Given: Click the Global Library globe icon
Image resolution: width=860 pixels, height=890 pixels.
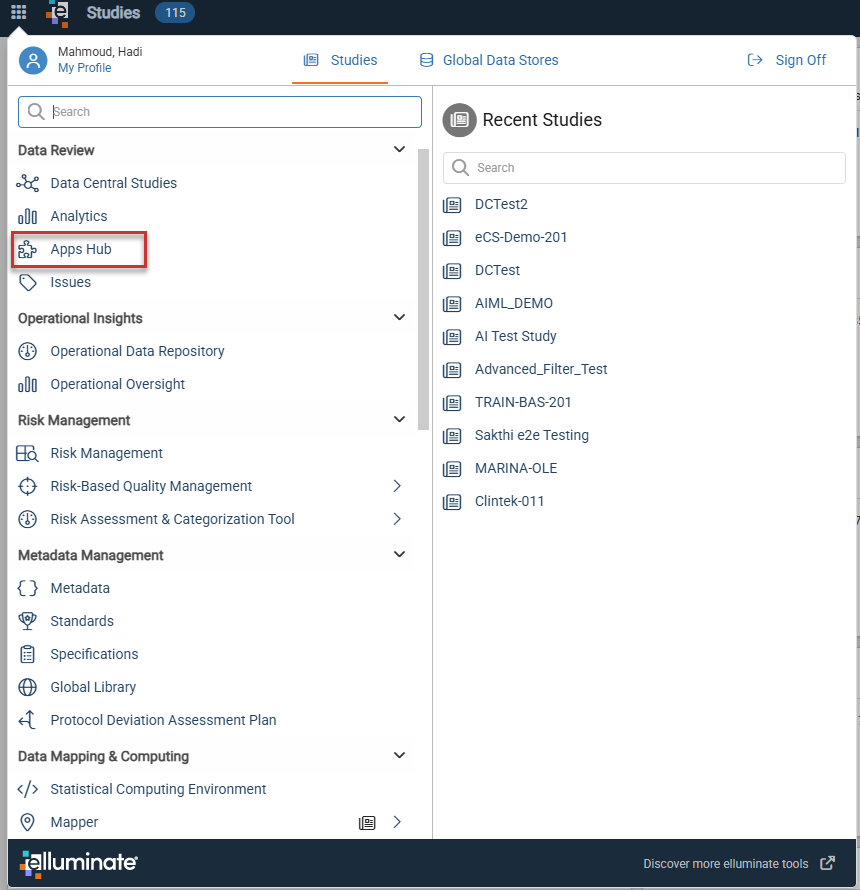Looking at the screenshot, I should coord(27,687).
